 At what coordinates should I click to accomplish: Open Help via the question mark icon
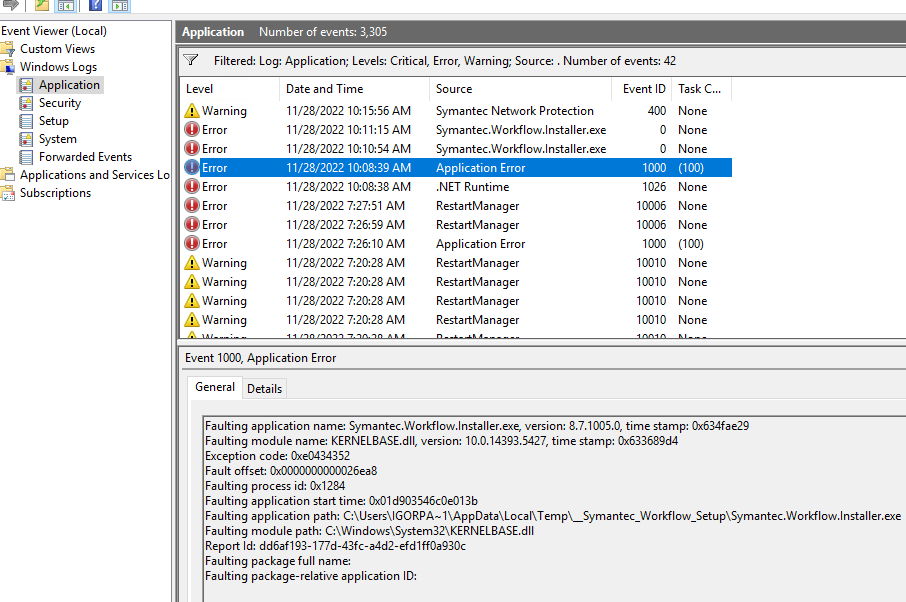[96, 5]
